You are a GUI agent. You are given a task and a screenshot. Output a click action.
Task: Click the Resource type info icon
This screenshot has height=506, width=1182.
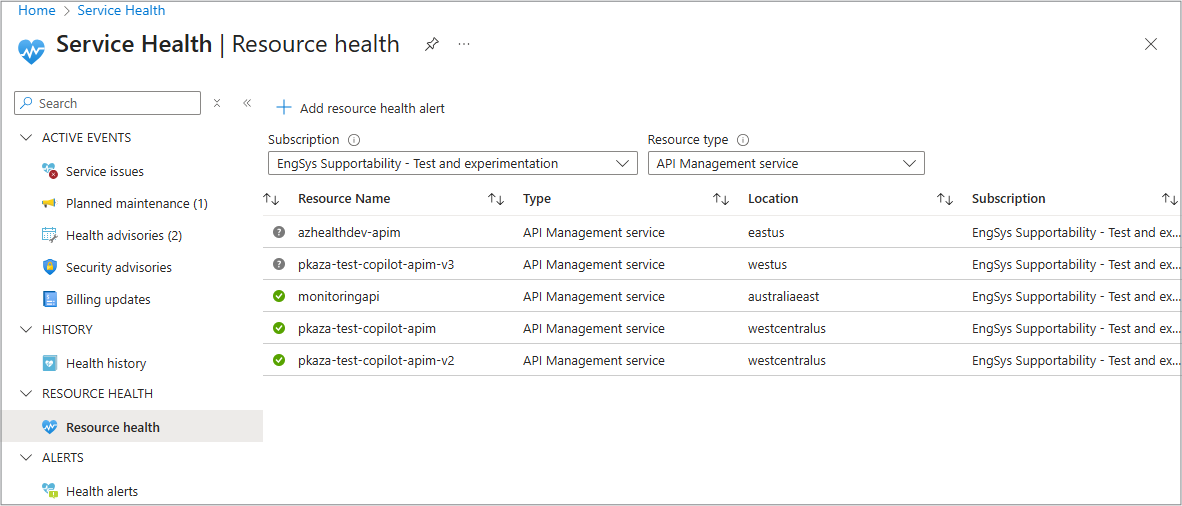click(742, 140)
